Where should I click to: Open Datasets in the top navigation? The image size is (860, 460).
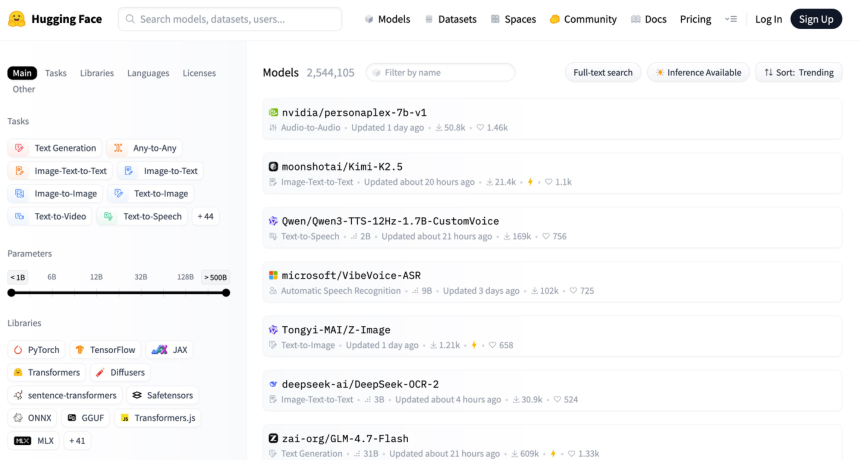[451, 19]
